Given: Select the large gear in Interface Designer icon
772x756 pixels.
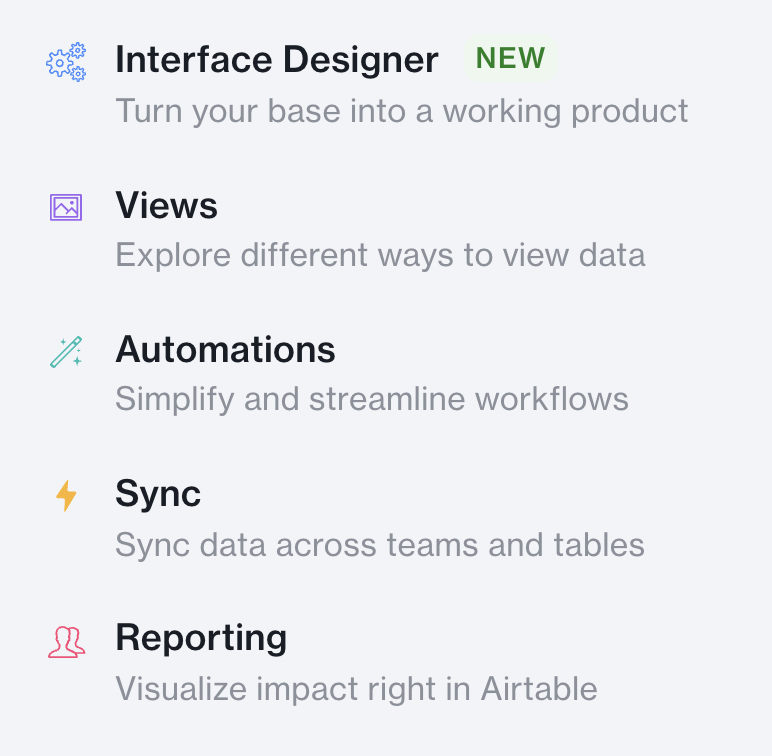Looking at the screenshot, I should pyautogui.click(x=60, y=63).
